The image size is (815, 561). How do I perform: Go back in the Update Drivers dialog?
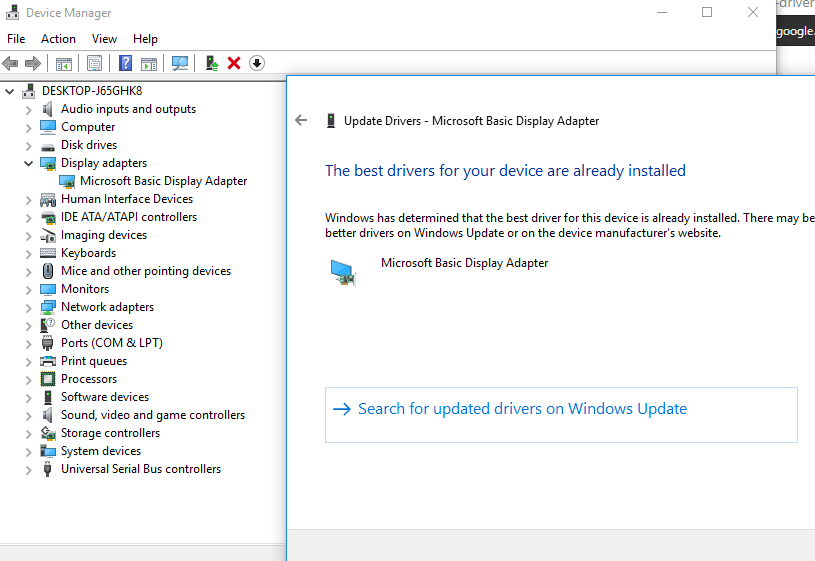[x=301, y=121]
